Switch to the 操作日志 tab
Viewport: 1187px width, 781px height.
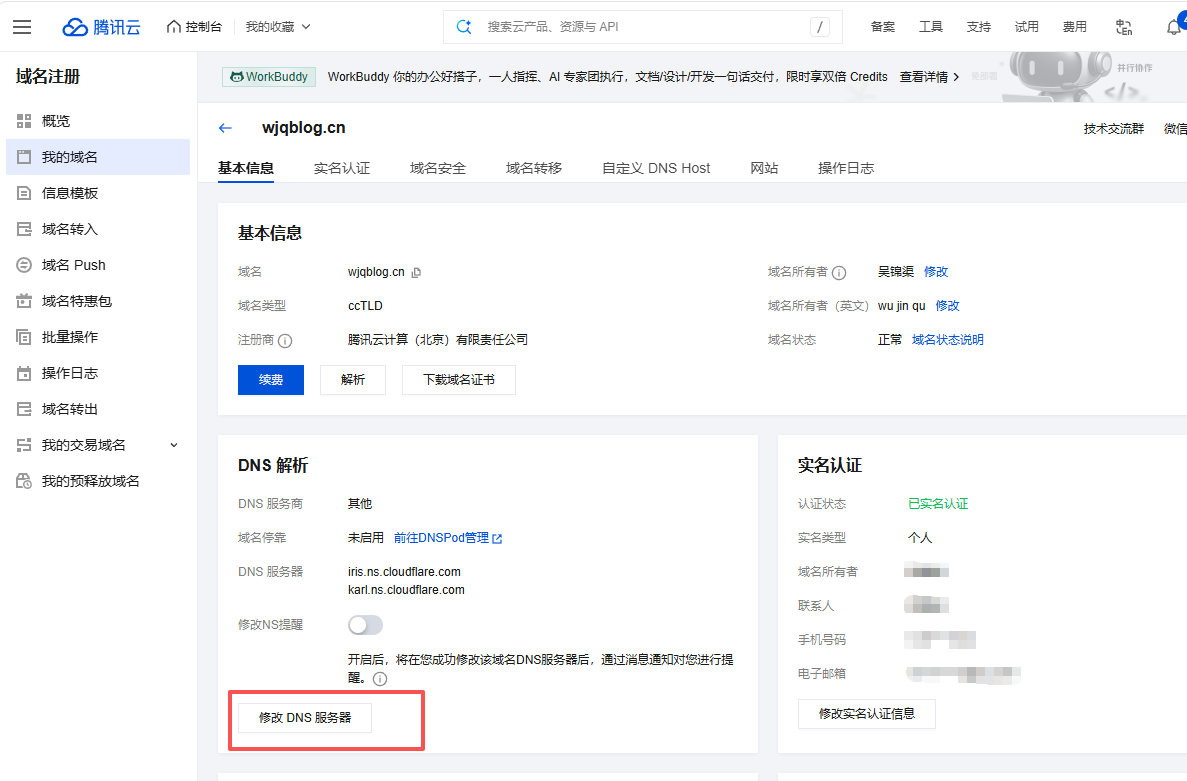click(x=846, y=168)
